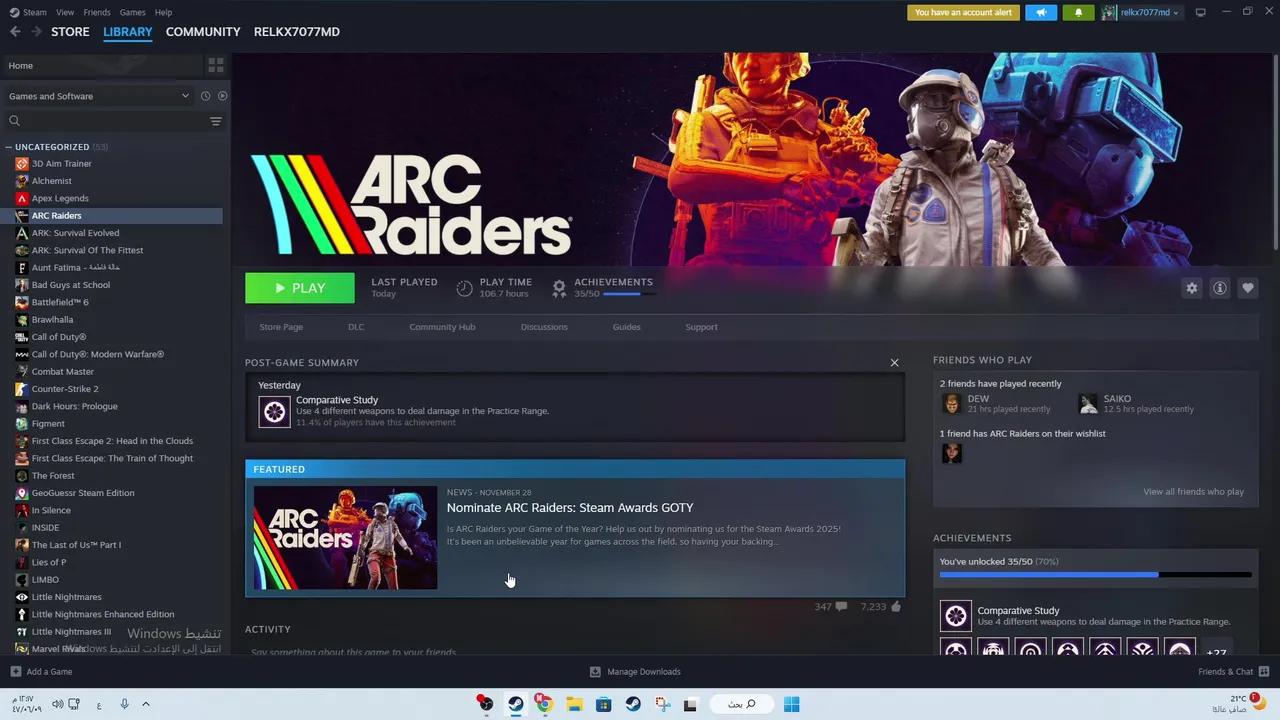This screenshot has height=720, width=1280.
Task: Open the Friends menu
Action: tap(97, 12)
